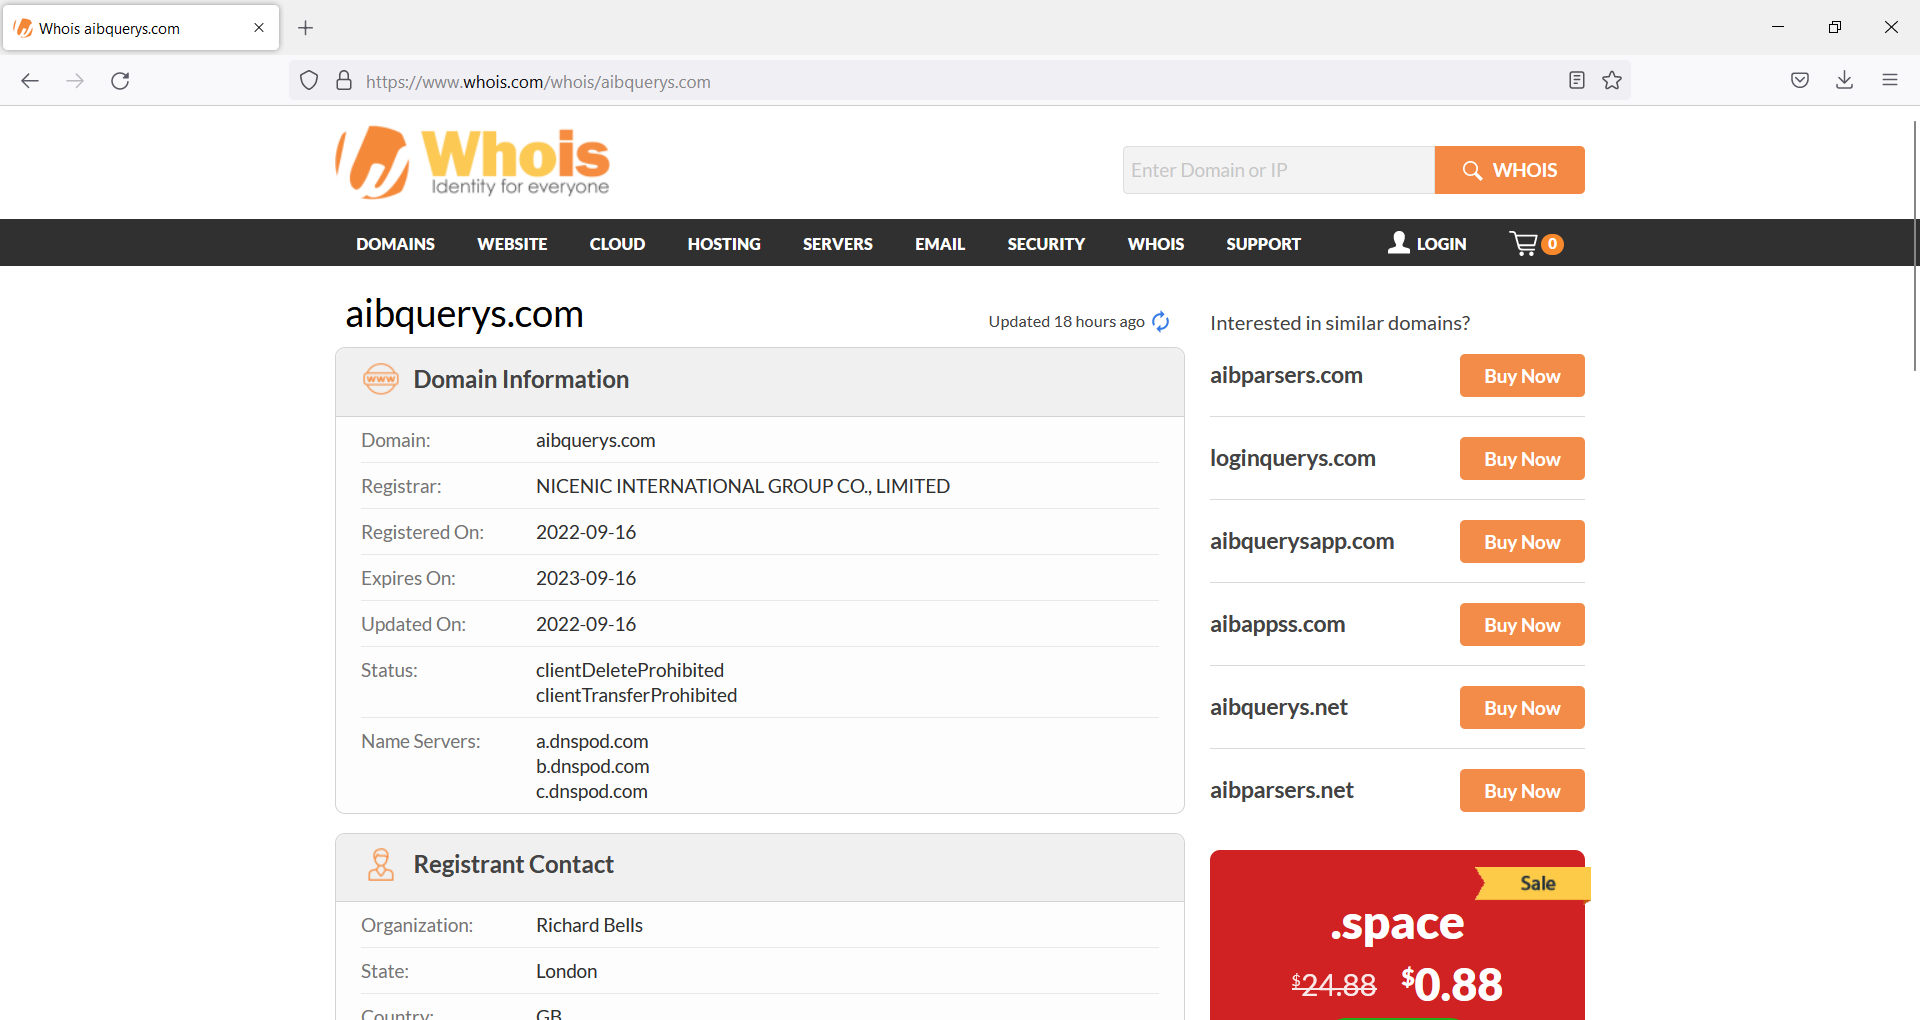The image size is (1920, 1020).
Task: Click the LOGIN user link
Action: 1427,243
